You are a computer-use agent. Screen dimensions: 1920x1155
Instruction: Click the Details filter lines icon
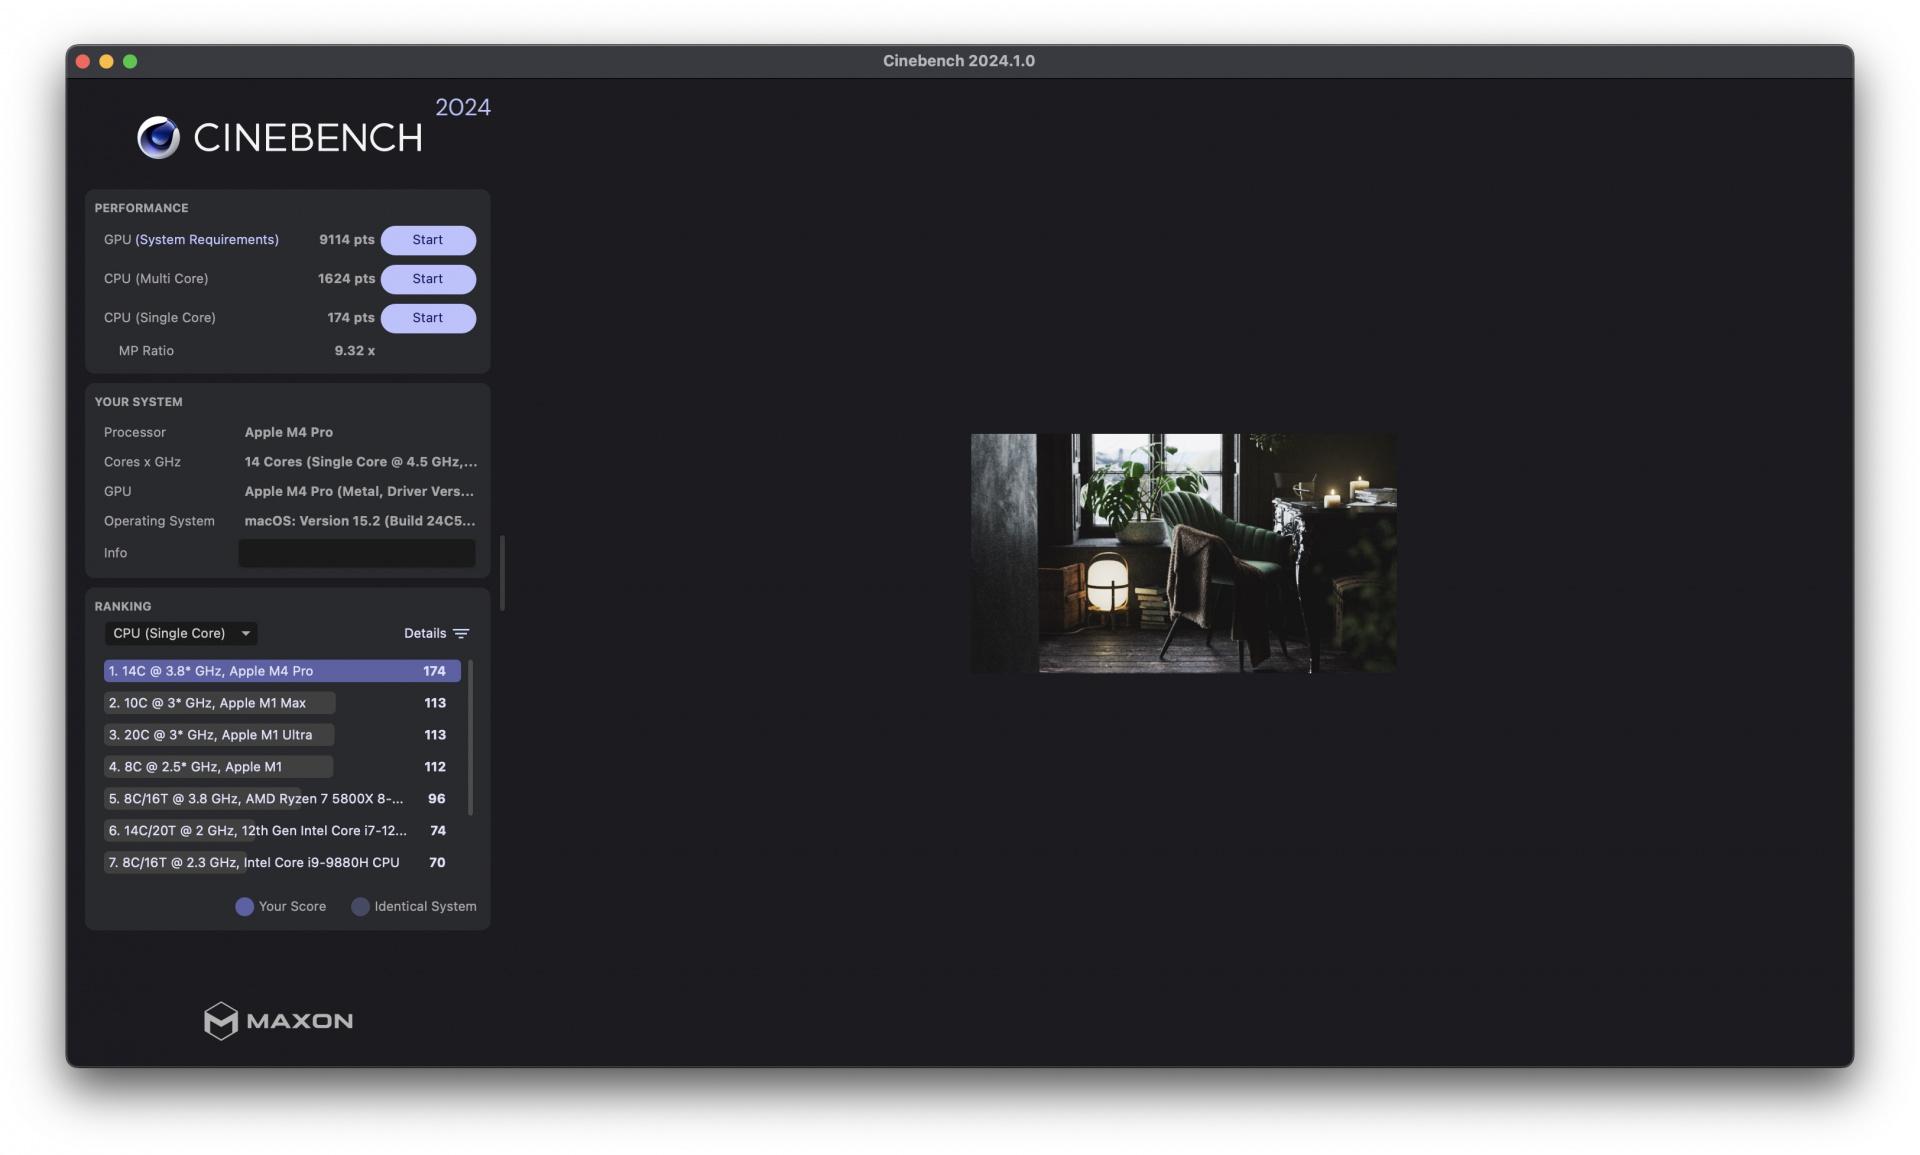pyautogui.click(x=461, y=633)
